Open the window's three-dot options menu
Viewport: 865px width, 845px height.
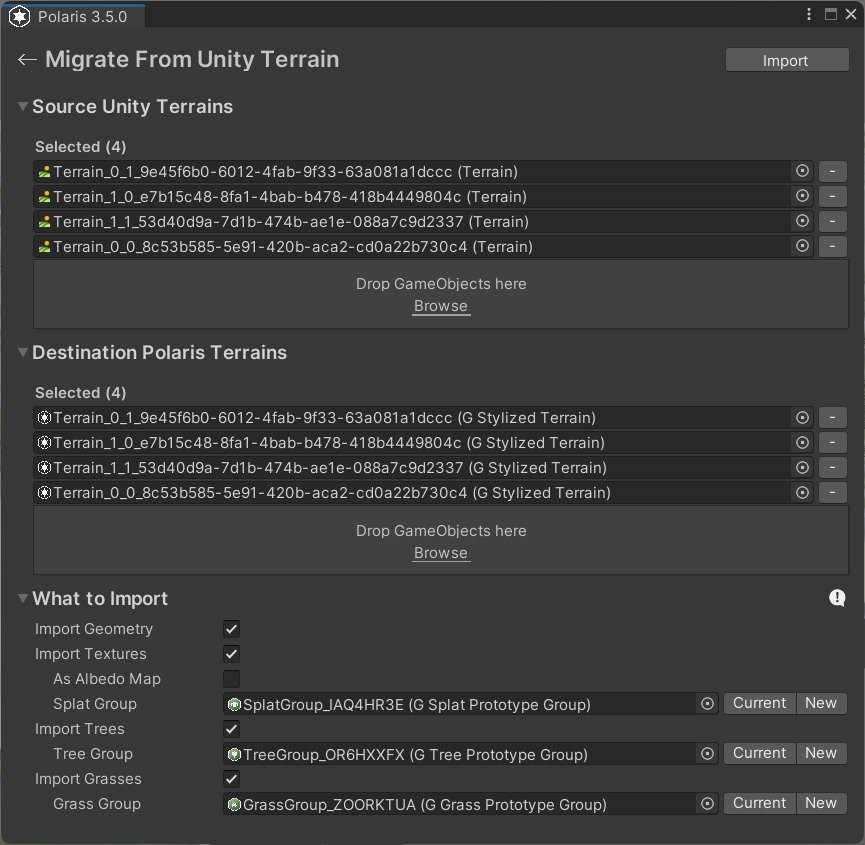[809, 14]
